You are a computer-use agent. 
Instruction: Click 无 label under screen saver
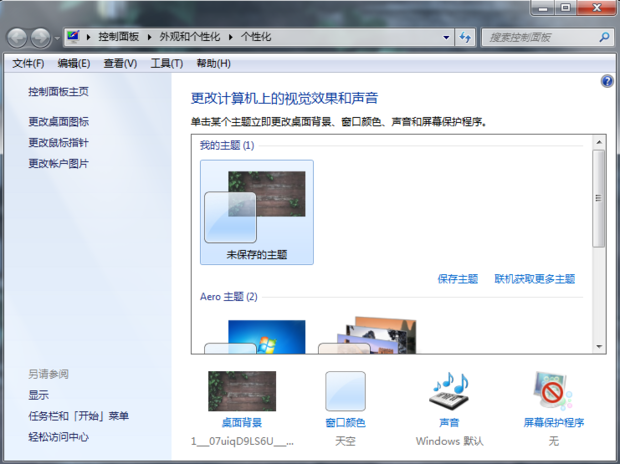pyautogui.click(x=554, y=441)
